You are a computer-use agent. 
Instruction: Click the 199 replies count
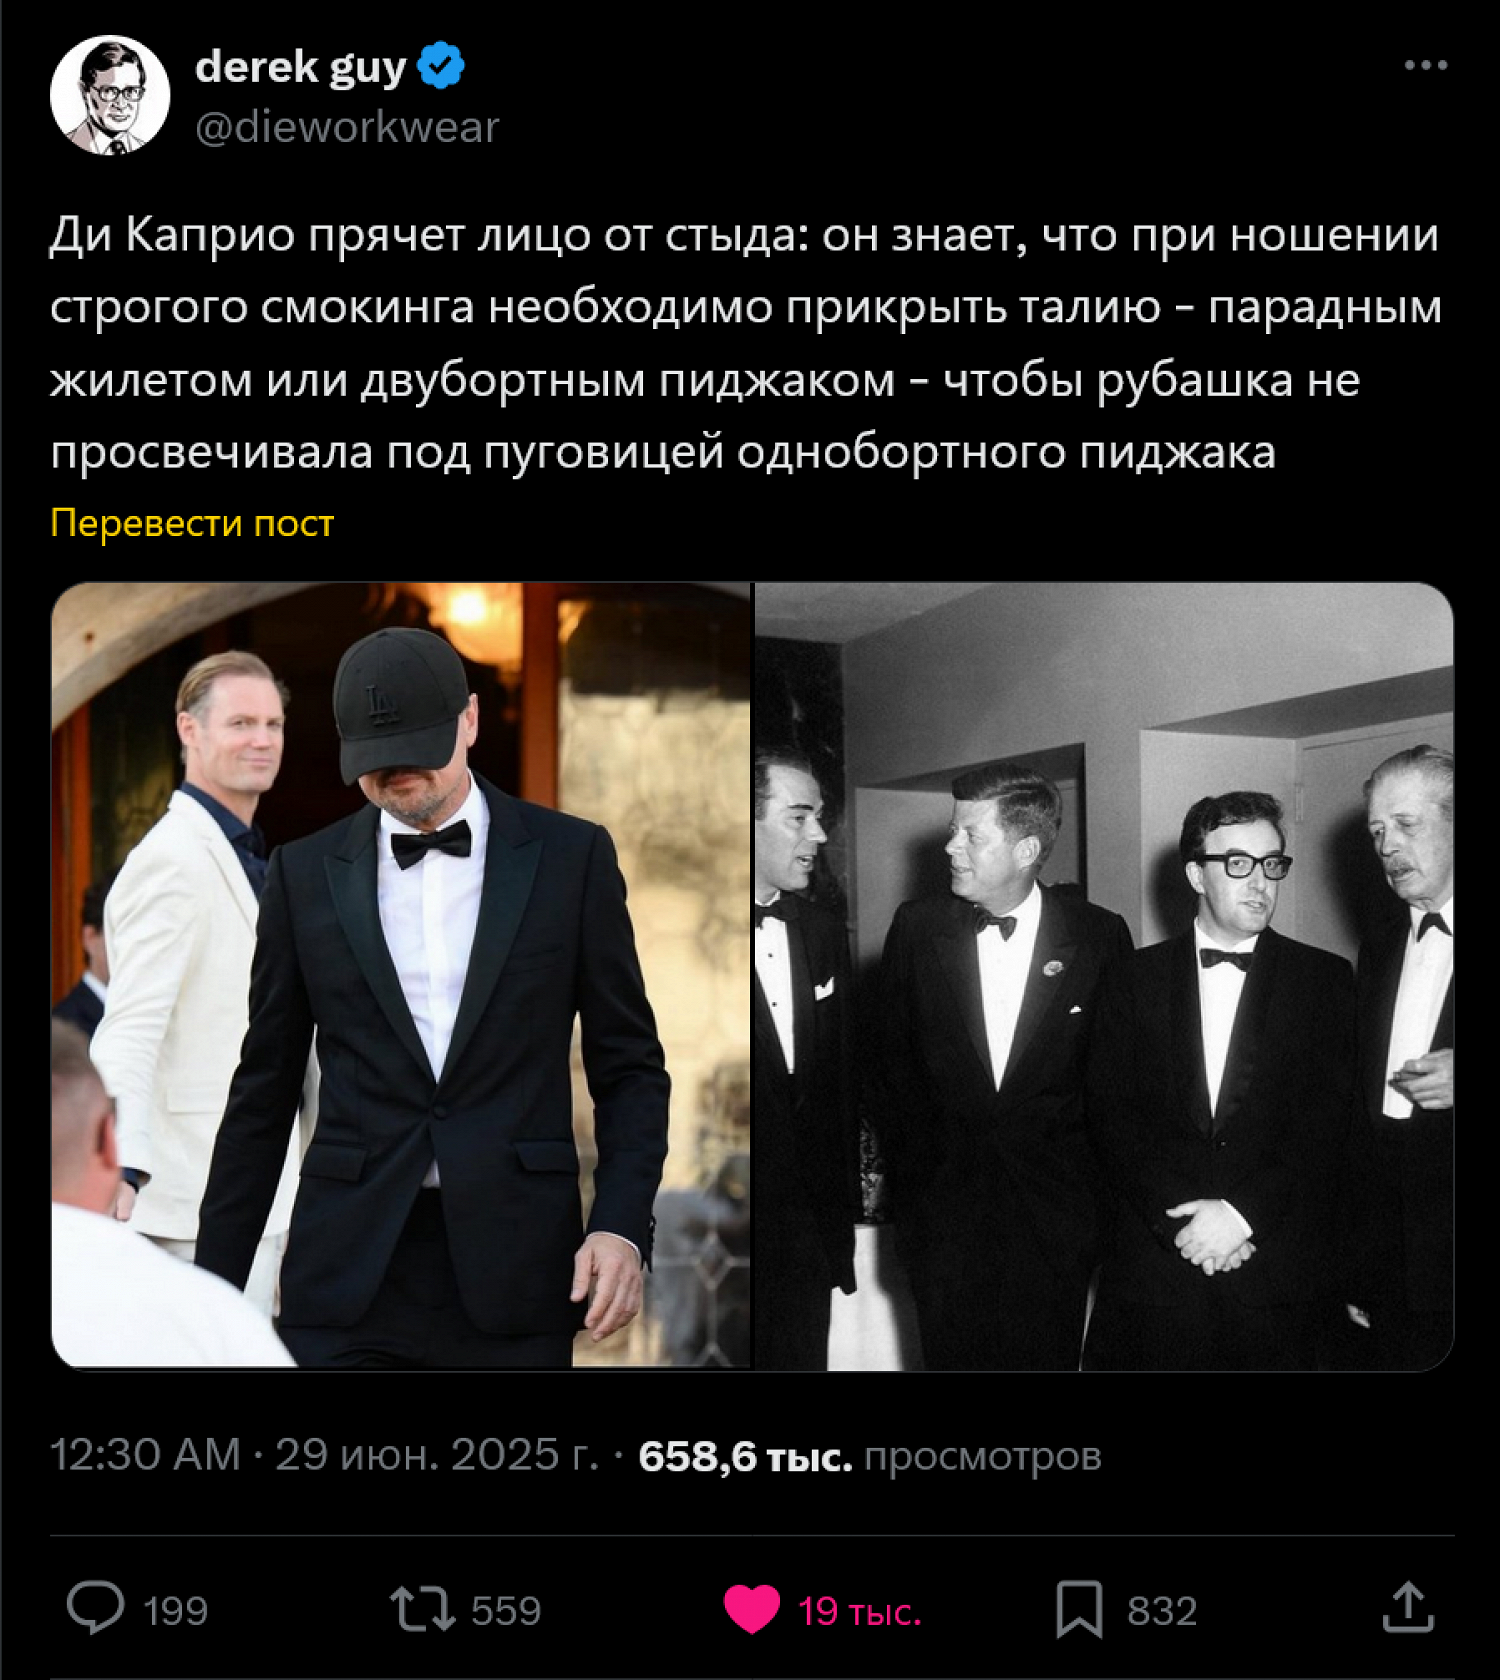click(175, 1611)
